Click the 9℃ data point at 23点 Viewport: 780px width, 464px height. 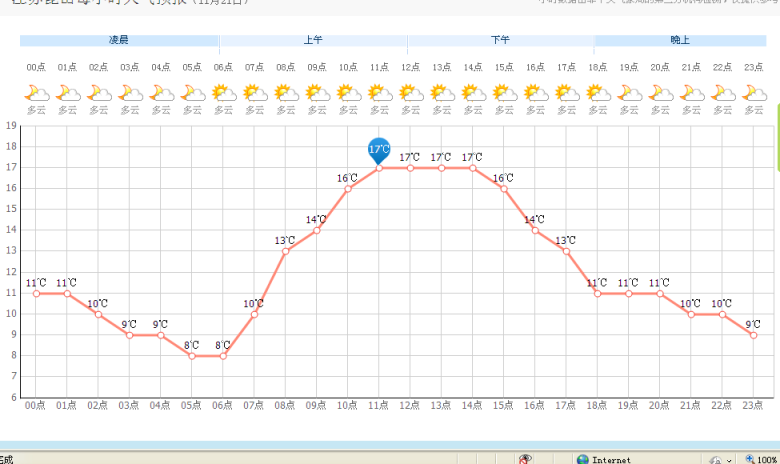click(x=753, y=335)
